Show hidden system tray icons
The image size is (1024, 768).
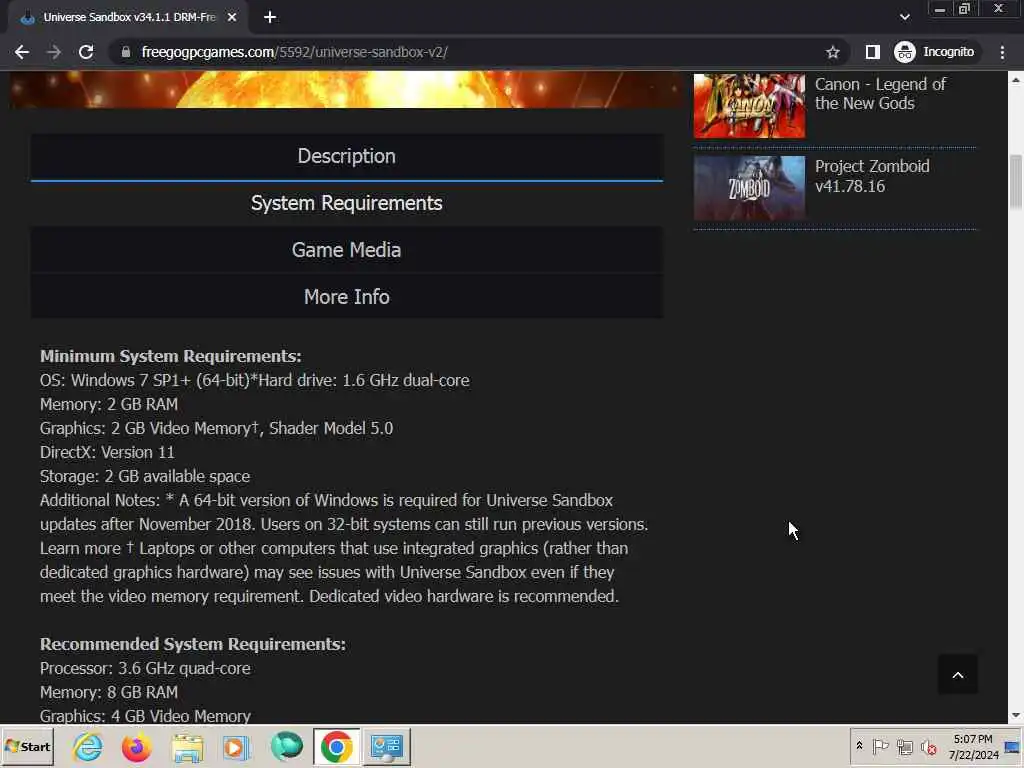(859, 746)
